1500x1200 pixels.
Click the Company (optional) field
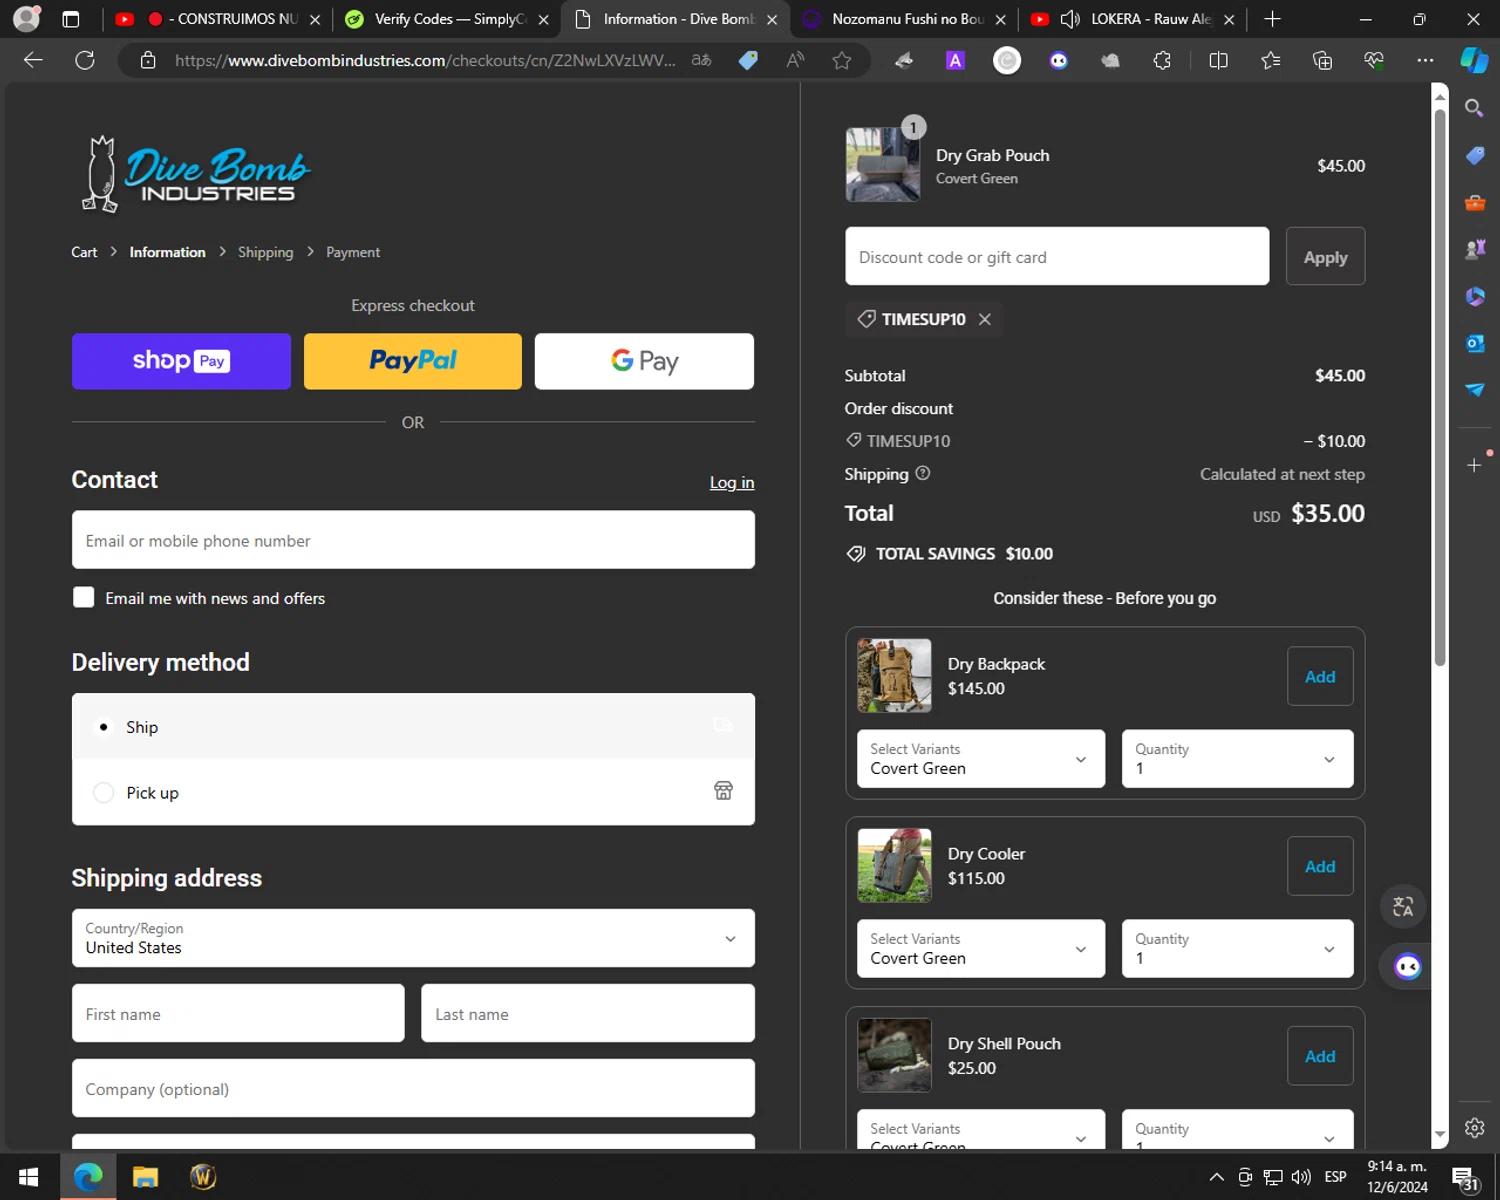413,1088
